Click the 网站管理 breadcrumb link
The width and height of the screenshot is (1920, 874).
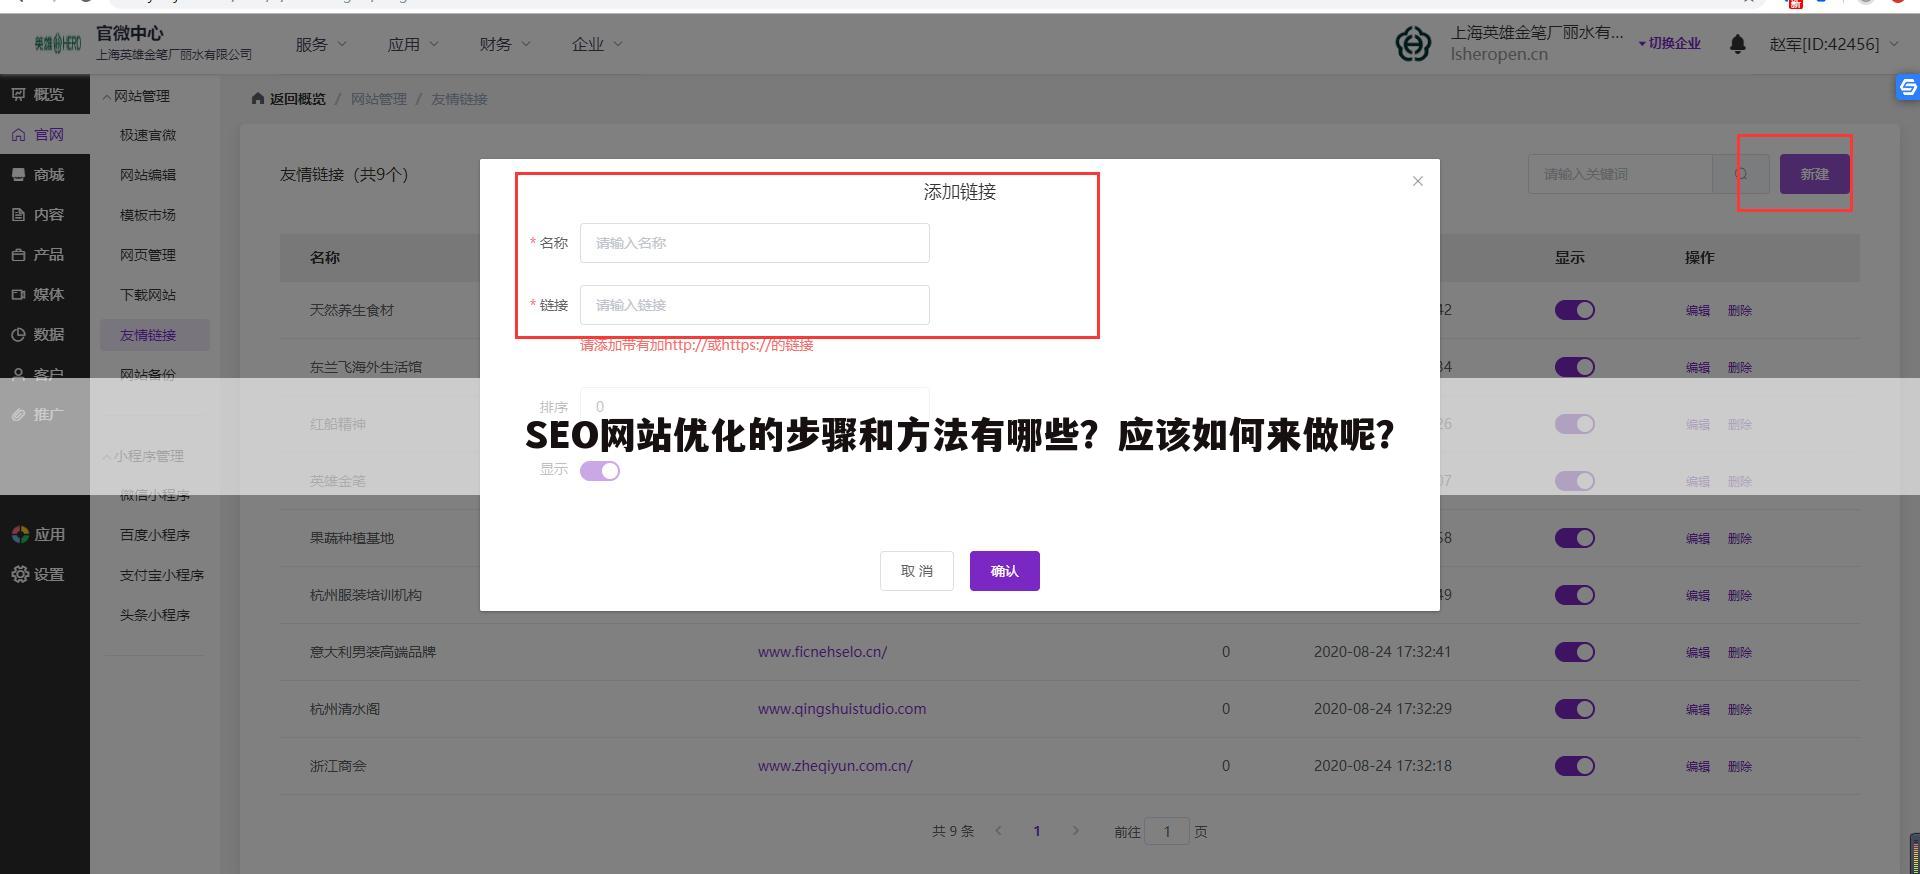coord(378,99)
